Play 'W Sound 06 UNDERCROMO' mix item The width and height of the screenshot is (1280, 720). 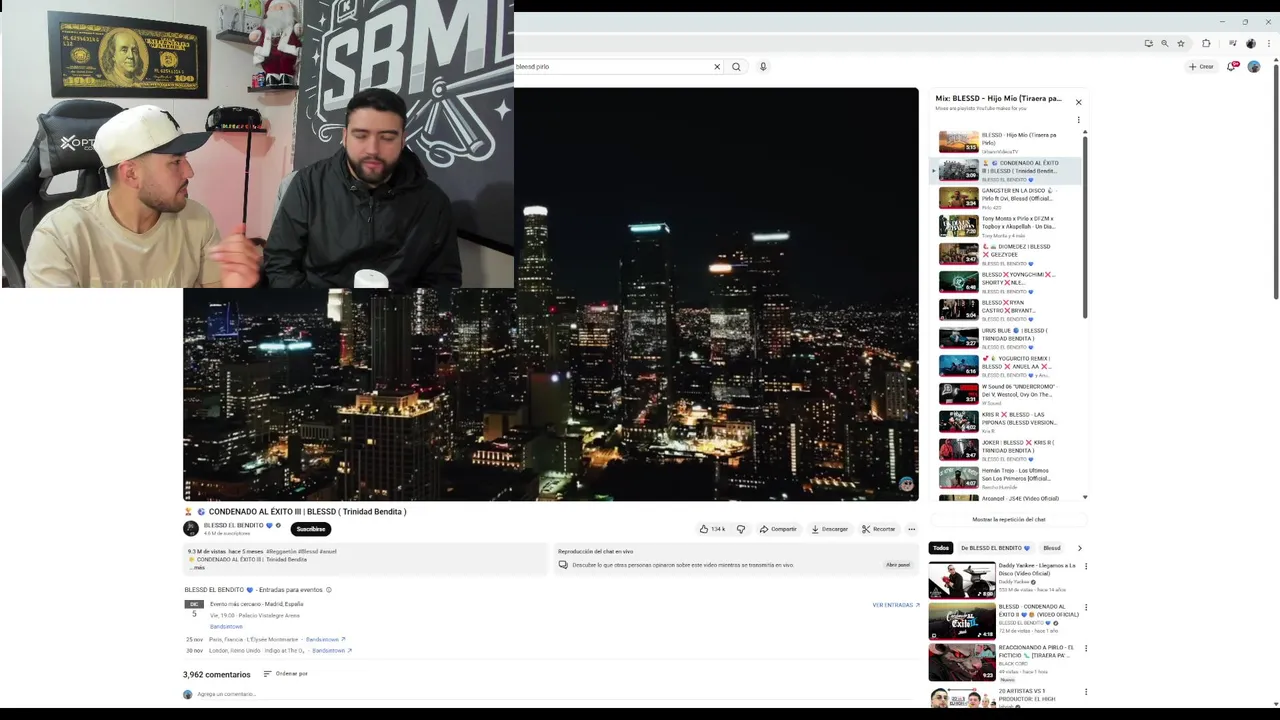pyautogui.click(x=1008, y=394)
